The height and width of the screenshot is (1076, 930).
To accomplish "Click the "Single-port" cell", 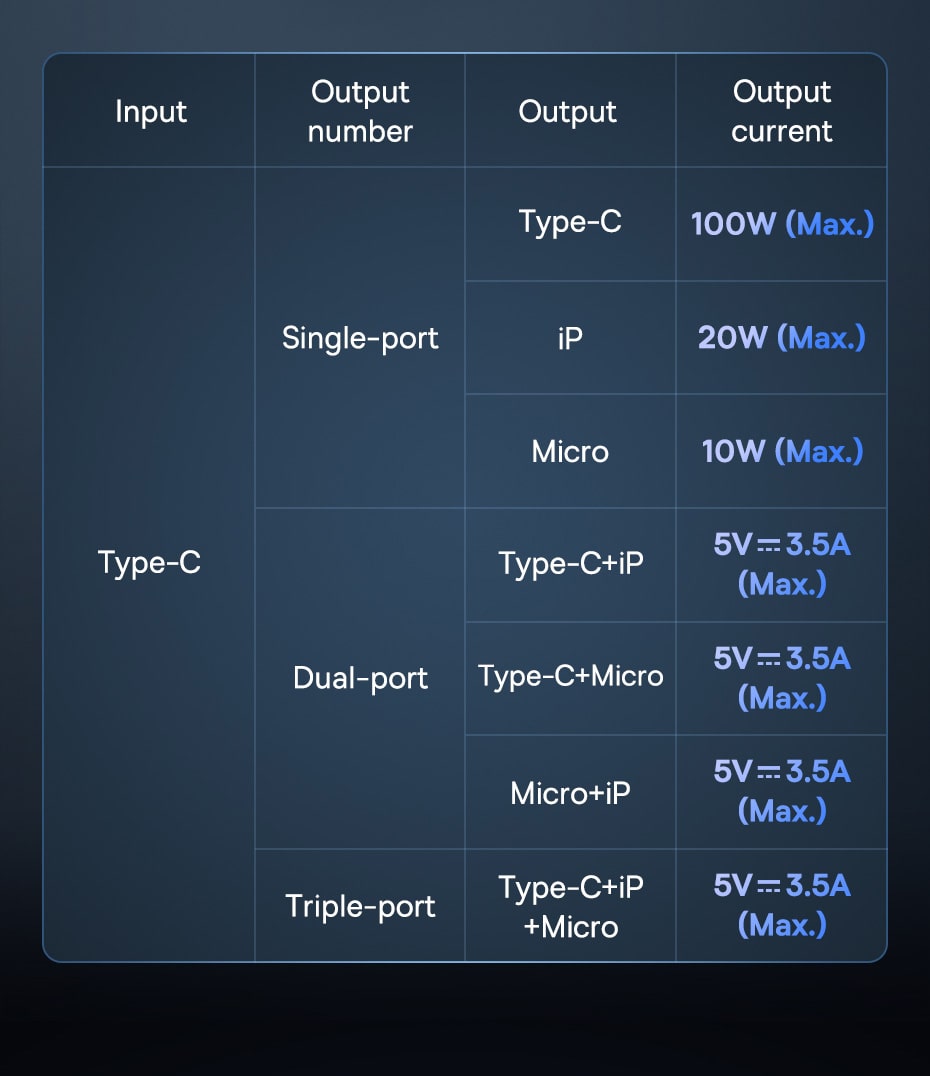I will pyautogui.click(x=360, y=338).
